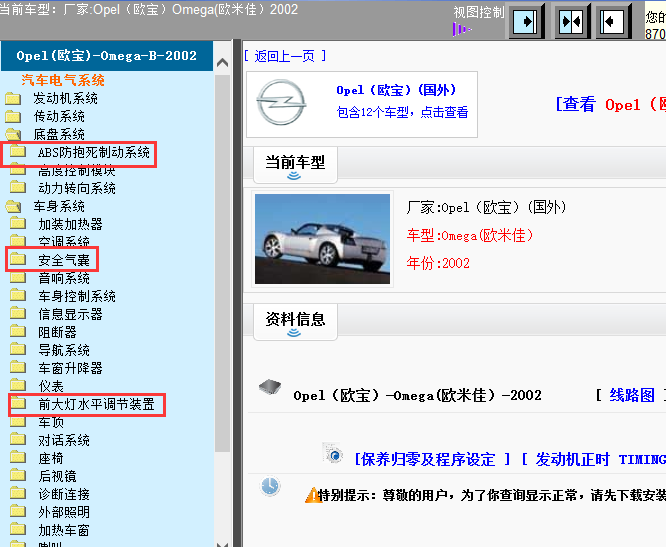
Task: Select 音响系统 tree item
Action: [64, 278]
